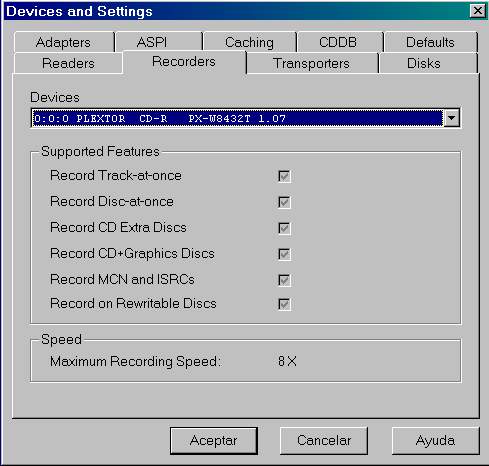Open the Adapters tab

pos(64,42)
